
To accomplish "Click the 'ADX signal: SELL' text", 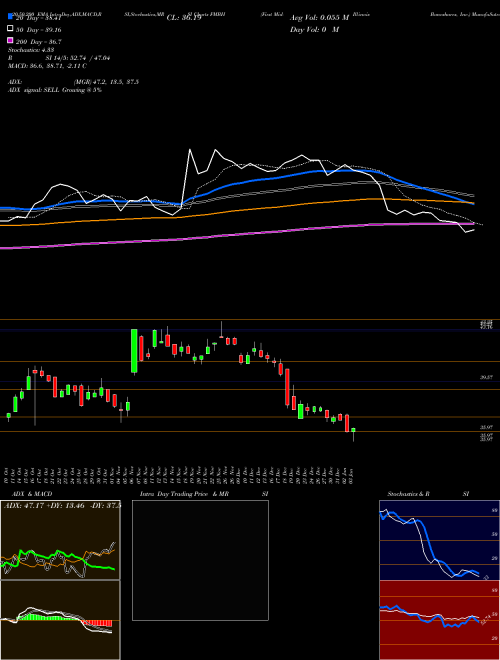I will click(x=34, y=90).
